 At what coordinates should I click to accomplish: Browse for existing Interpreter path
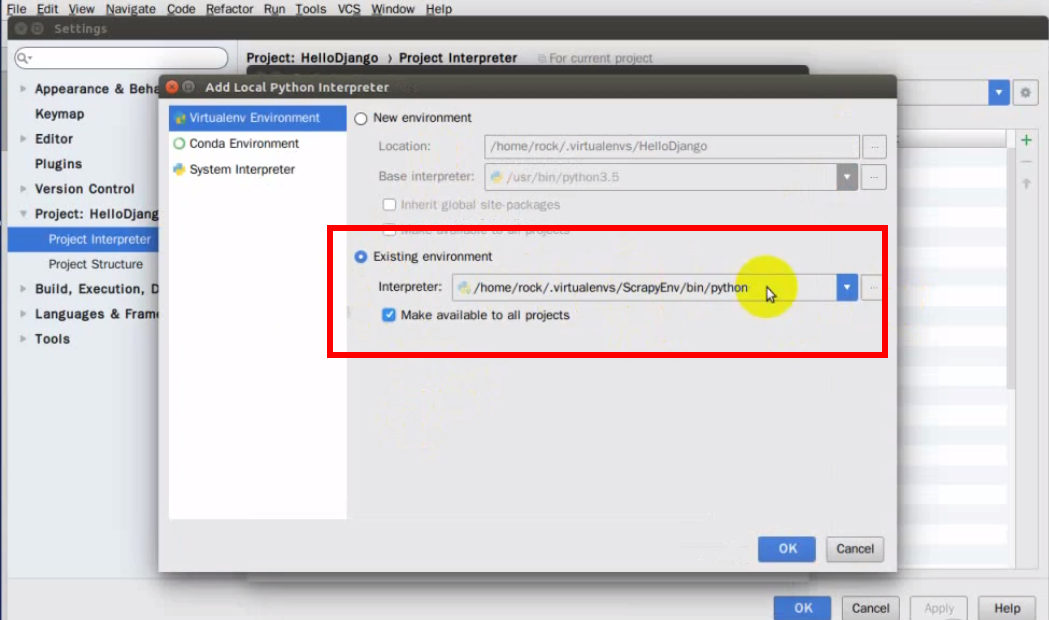click(x=873, y=288)
